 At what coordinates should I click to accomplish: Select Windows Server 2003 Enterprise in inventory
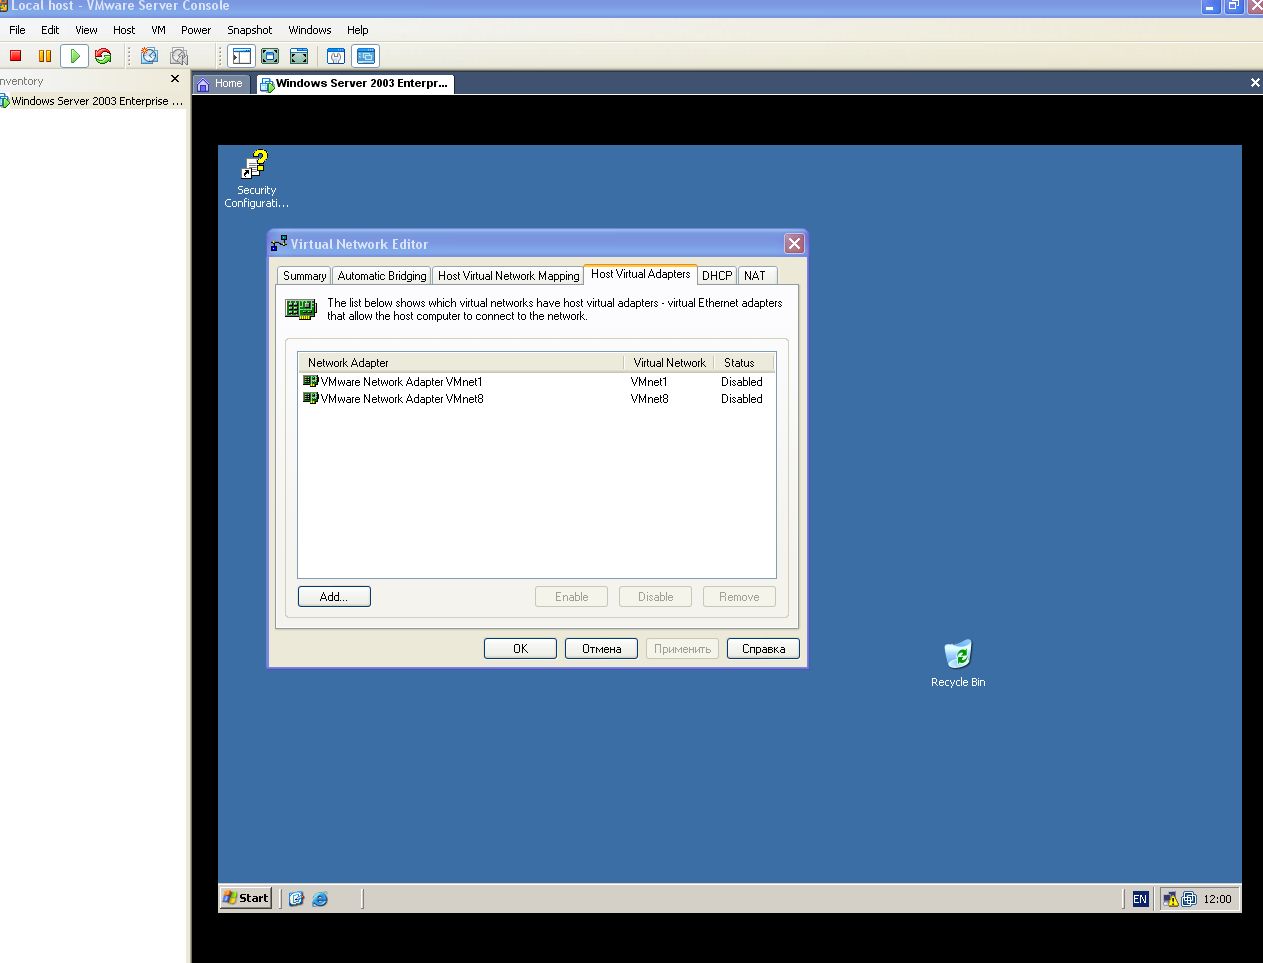92,101
